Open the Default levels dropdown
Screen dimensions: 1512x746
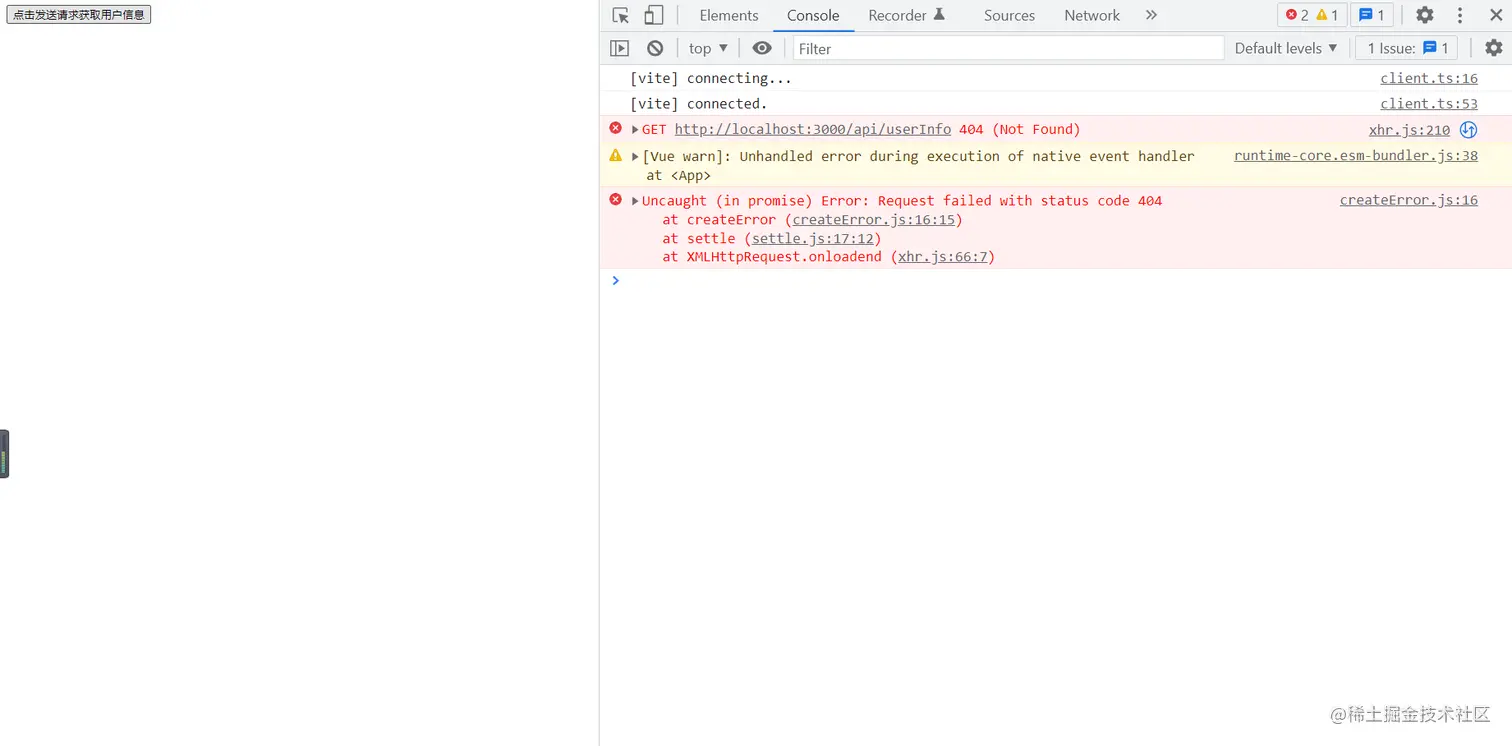click(x=1285, y=48)
